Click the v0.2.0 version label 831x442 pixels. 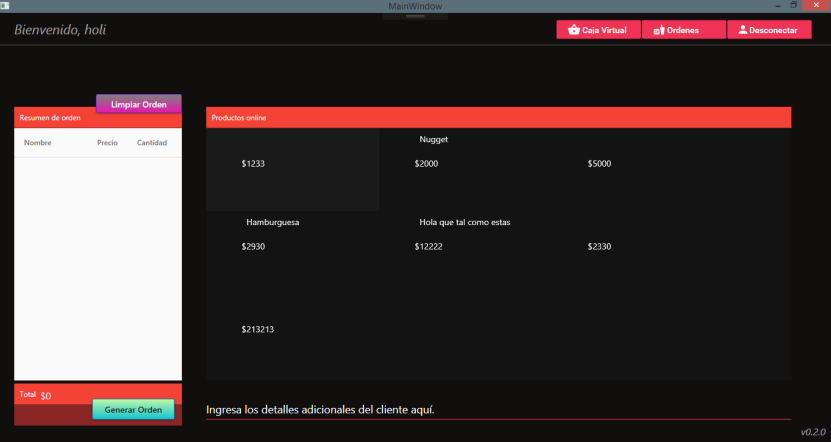coord(813,432)
